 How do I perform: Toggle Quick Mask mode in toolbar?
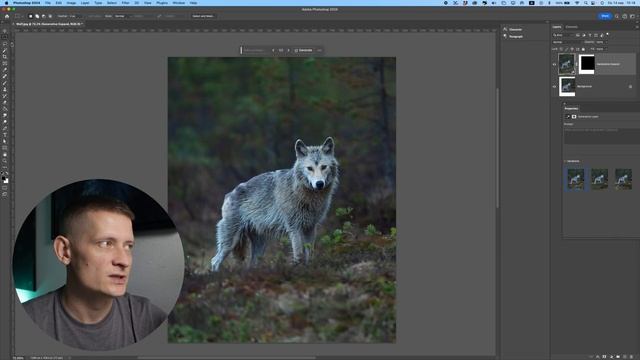pos(5,188)
